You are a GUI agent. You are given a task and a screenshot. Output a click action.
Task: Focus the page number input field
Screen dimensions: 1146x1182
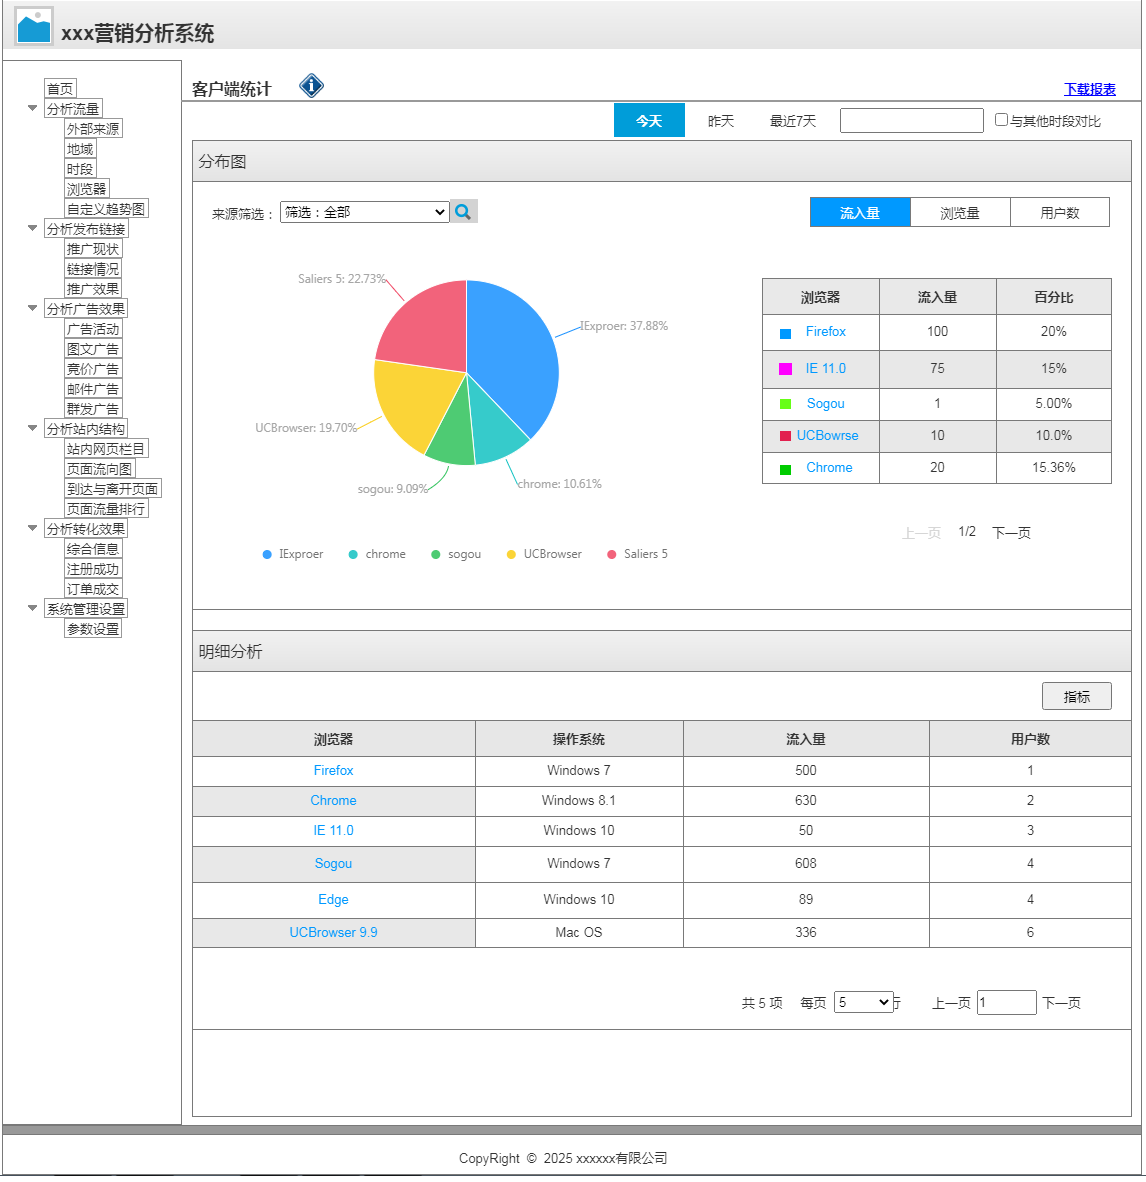(1007, 1003)
